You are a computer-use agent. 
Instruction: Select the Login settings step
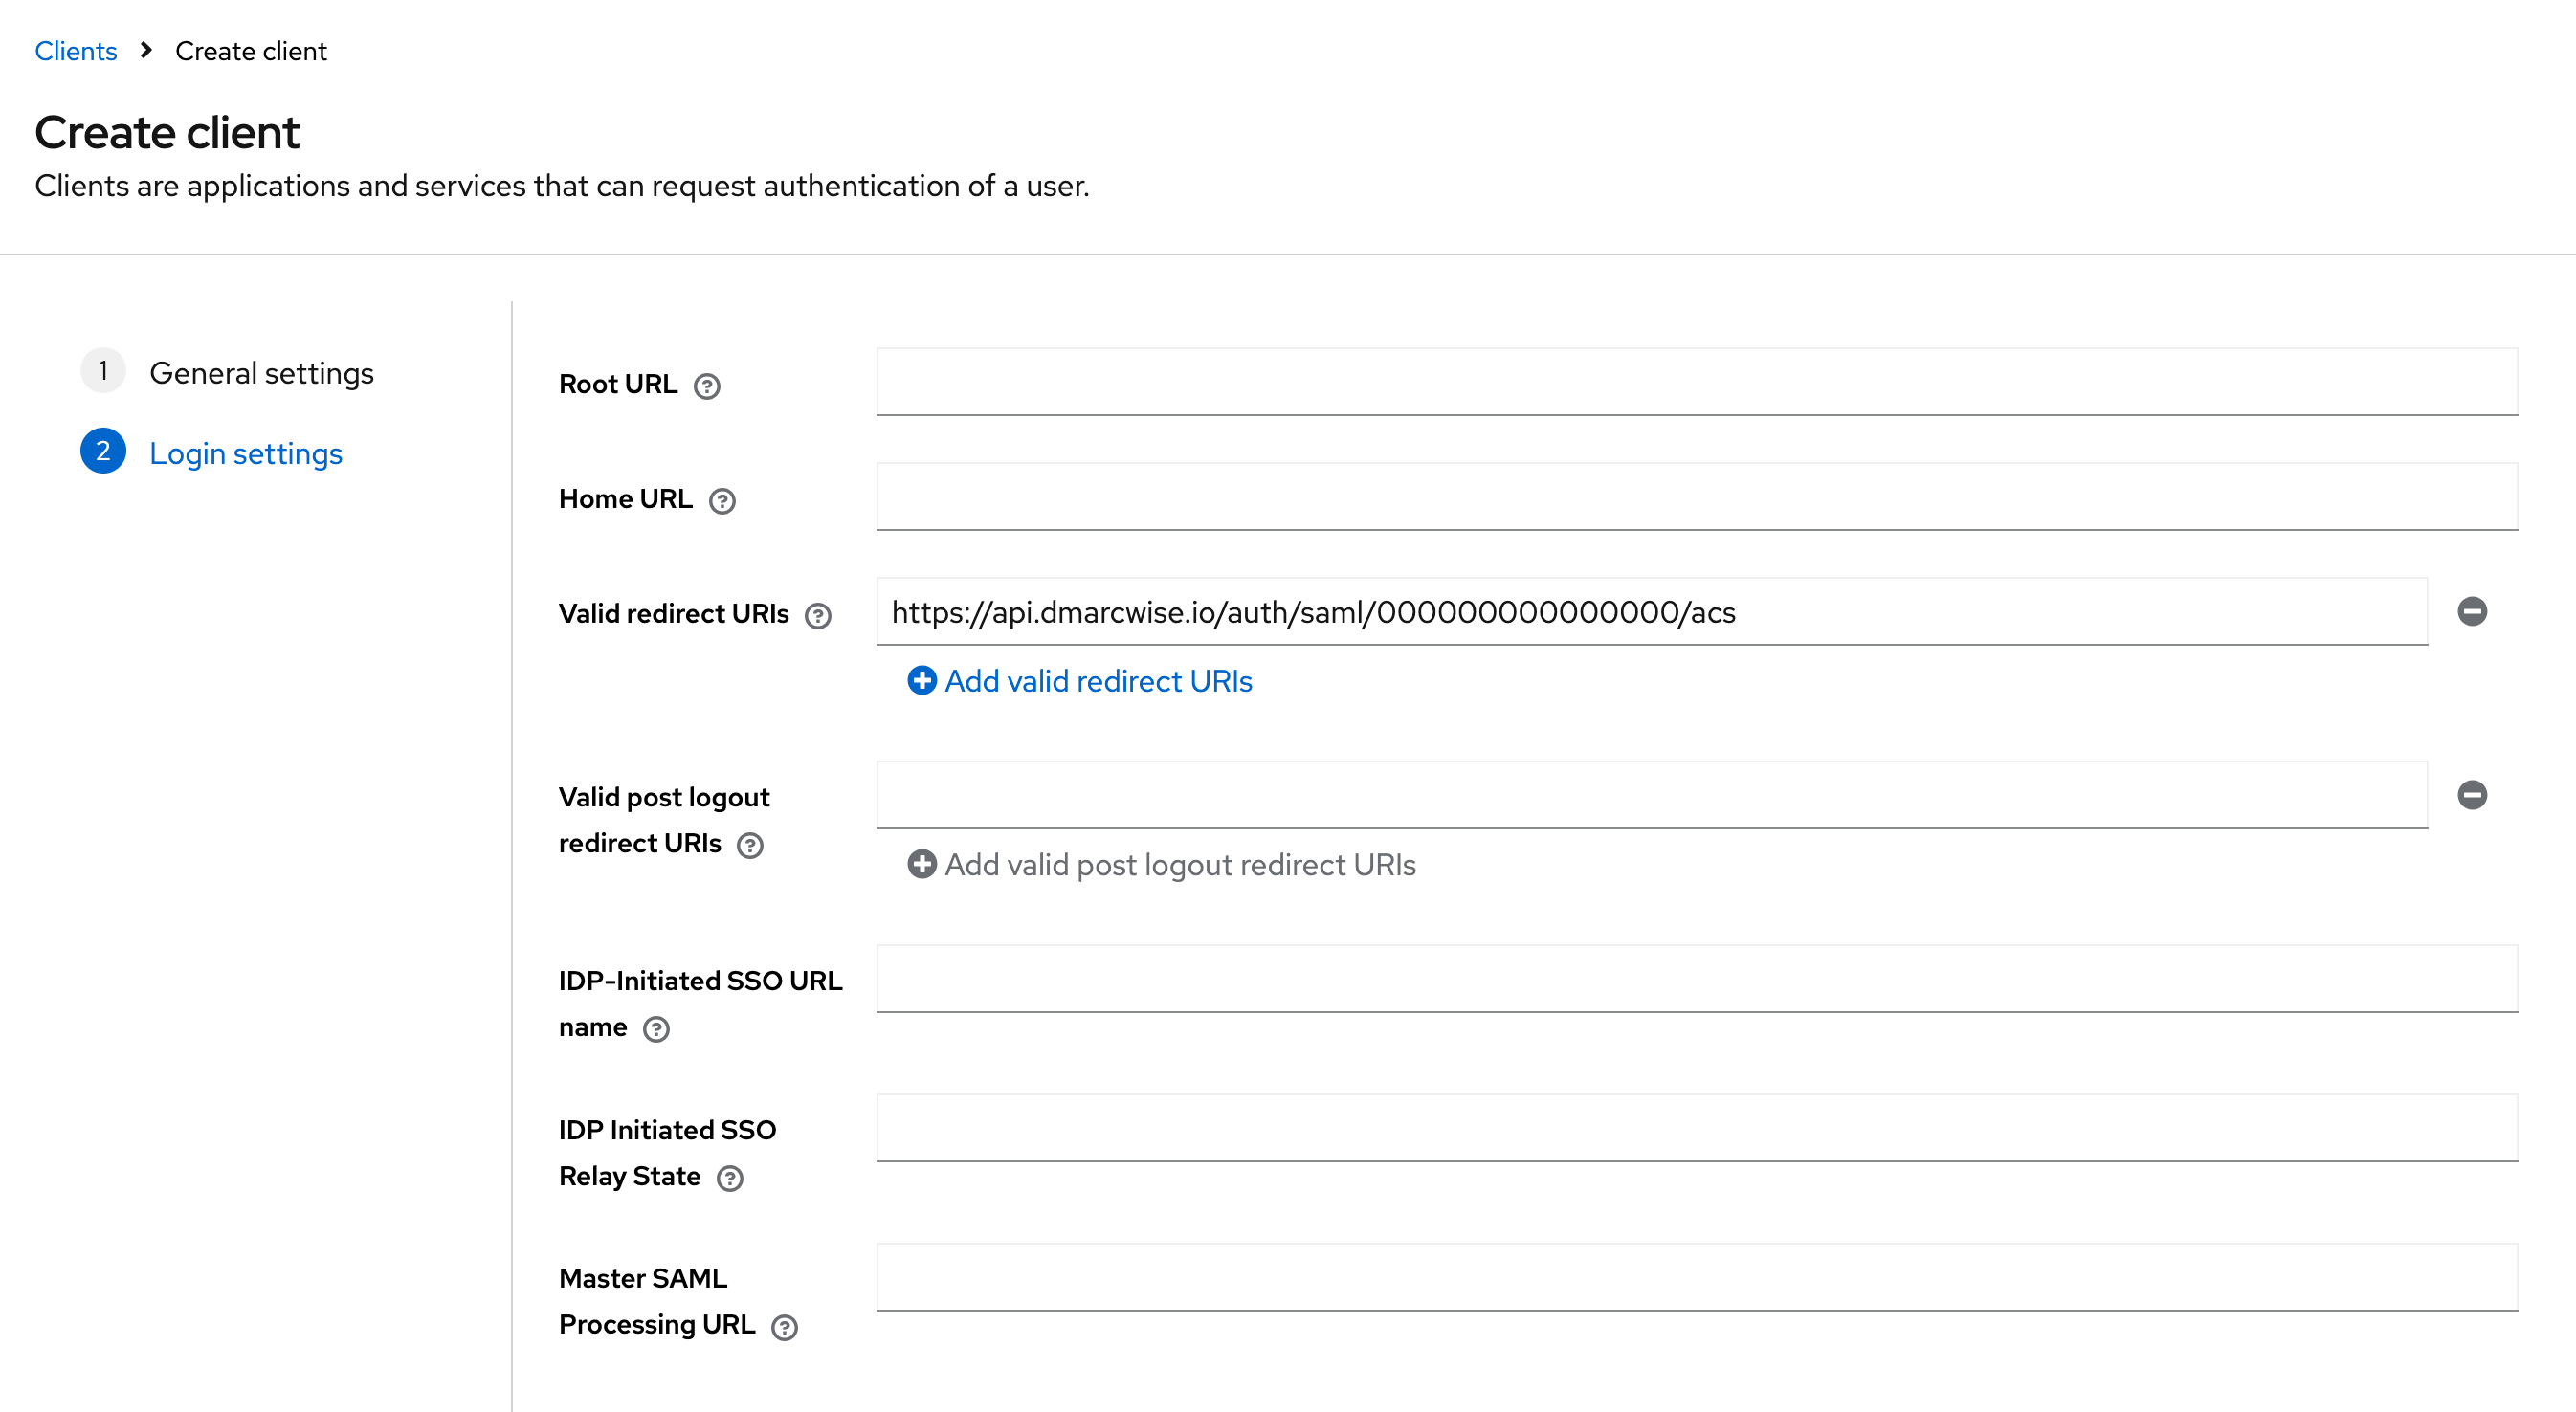tap(245, 453)
